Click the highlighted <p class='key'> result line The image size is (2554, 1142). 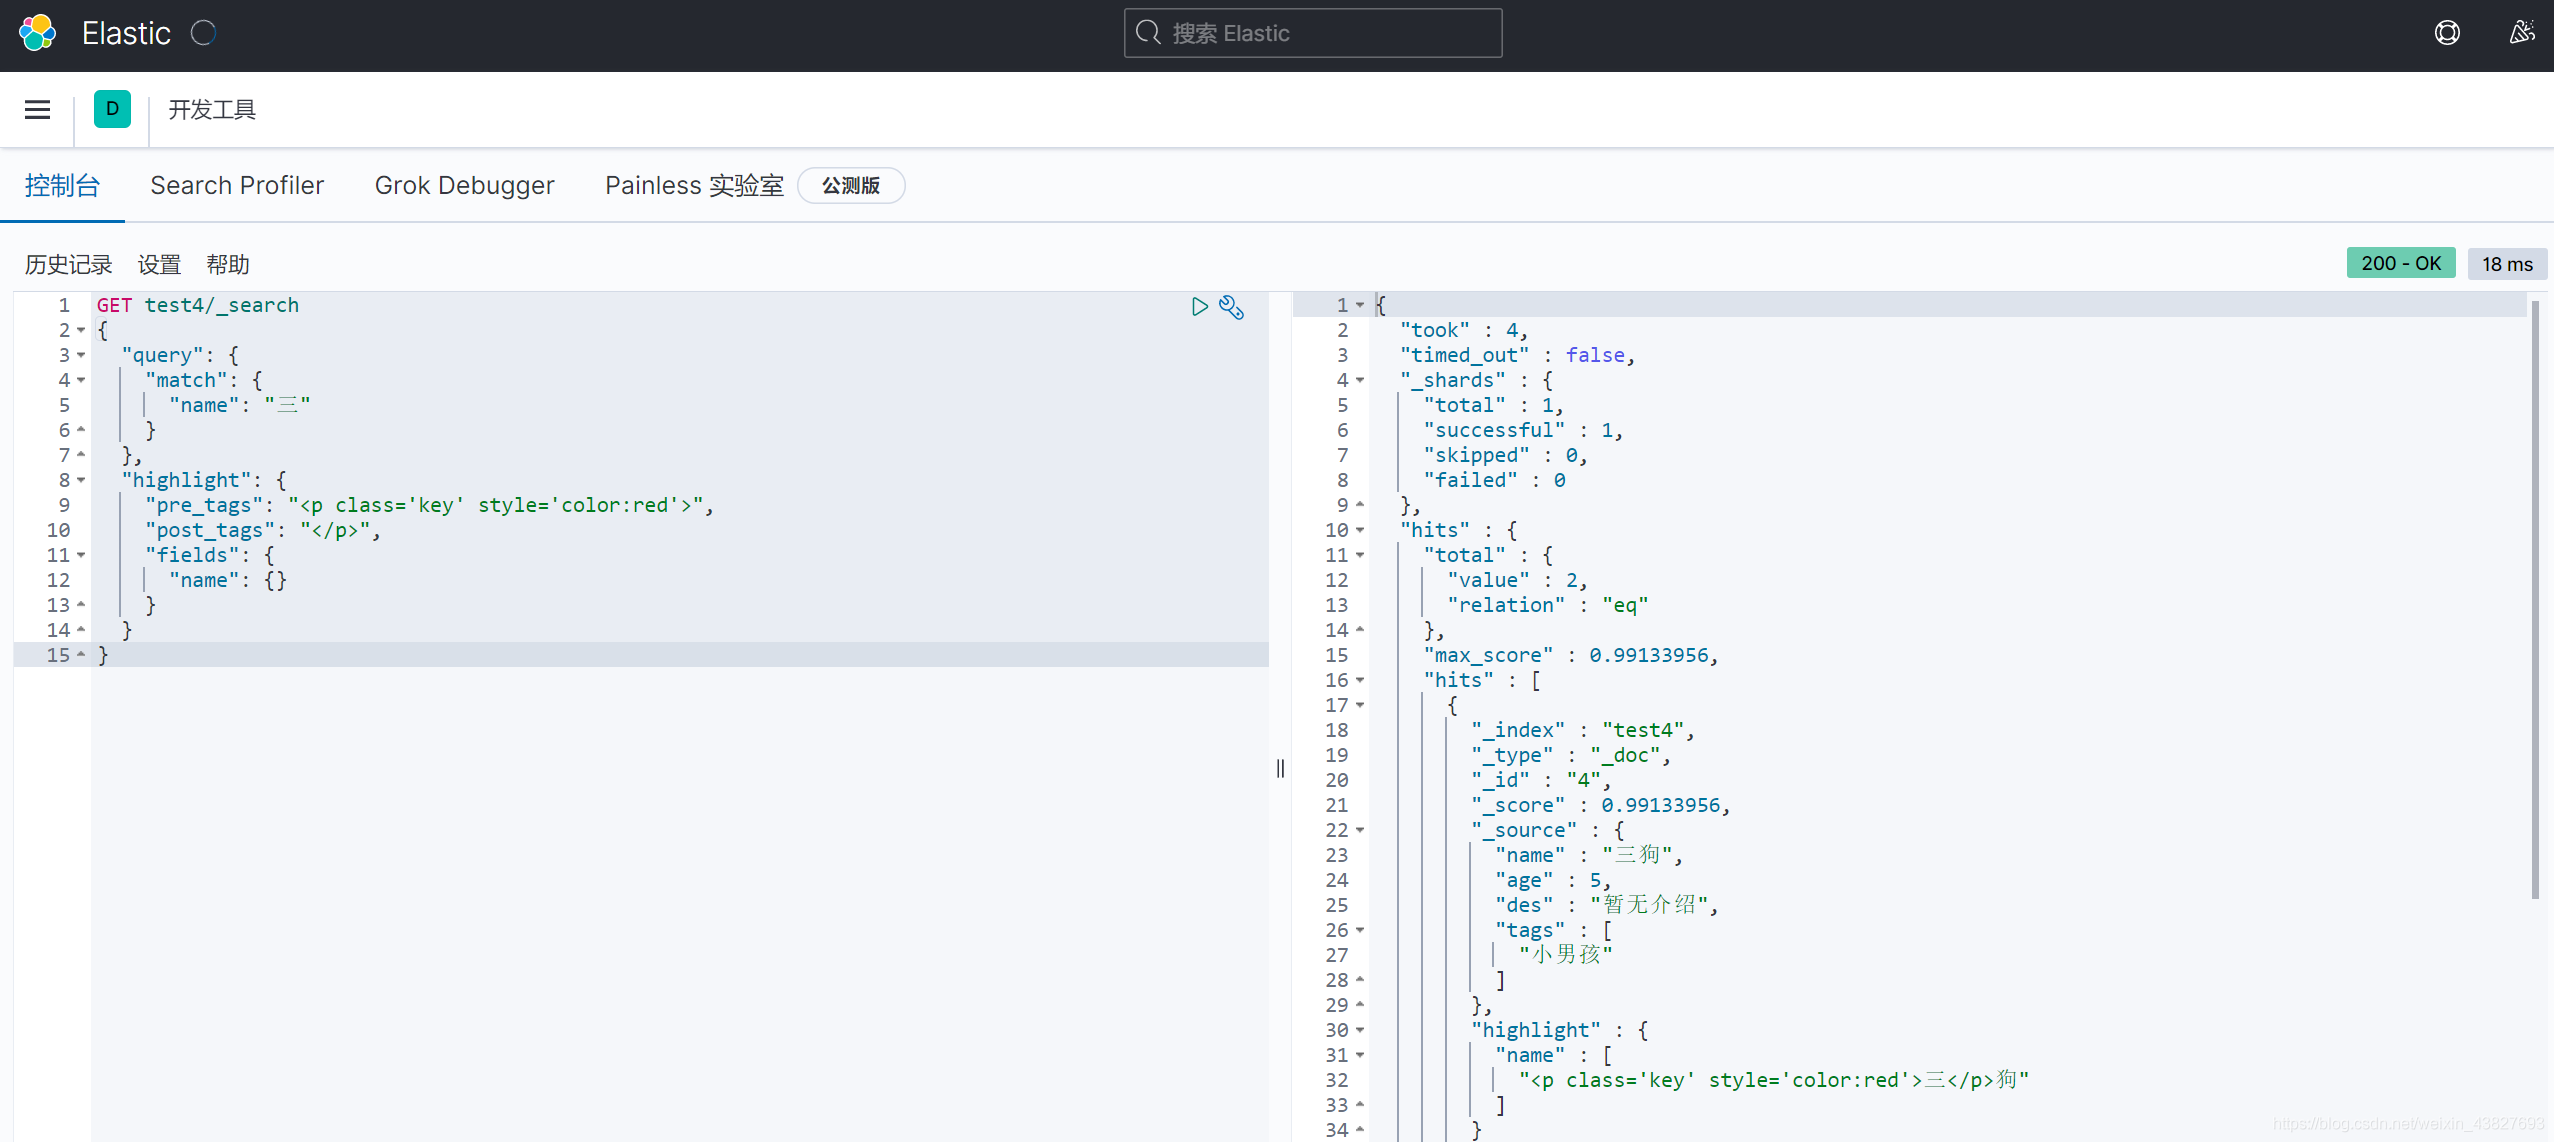[x=1773, y=1080]
